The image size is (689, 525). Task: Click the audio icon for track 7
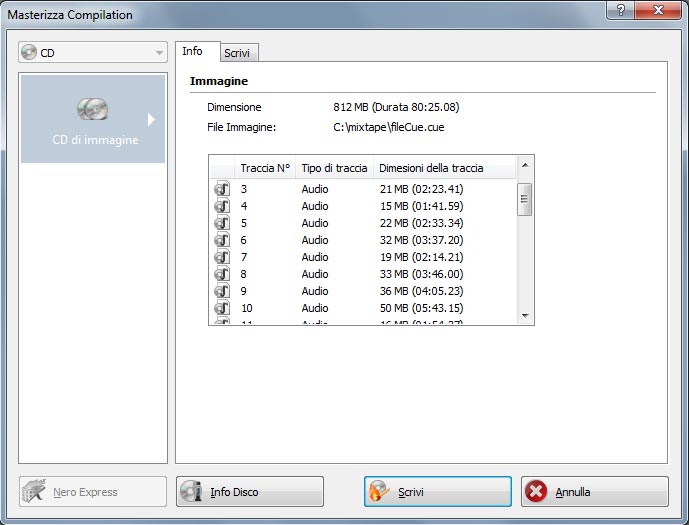222,257
